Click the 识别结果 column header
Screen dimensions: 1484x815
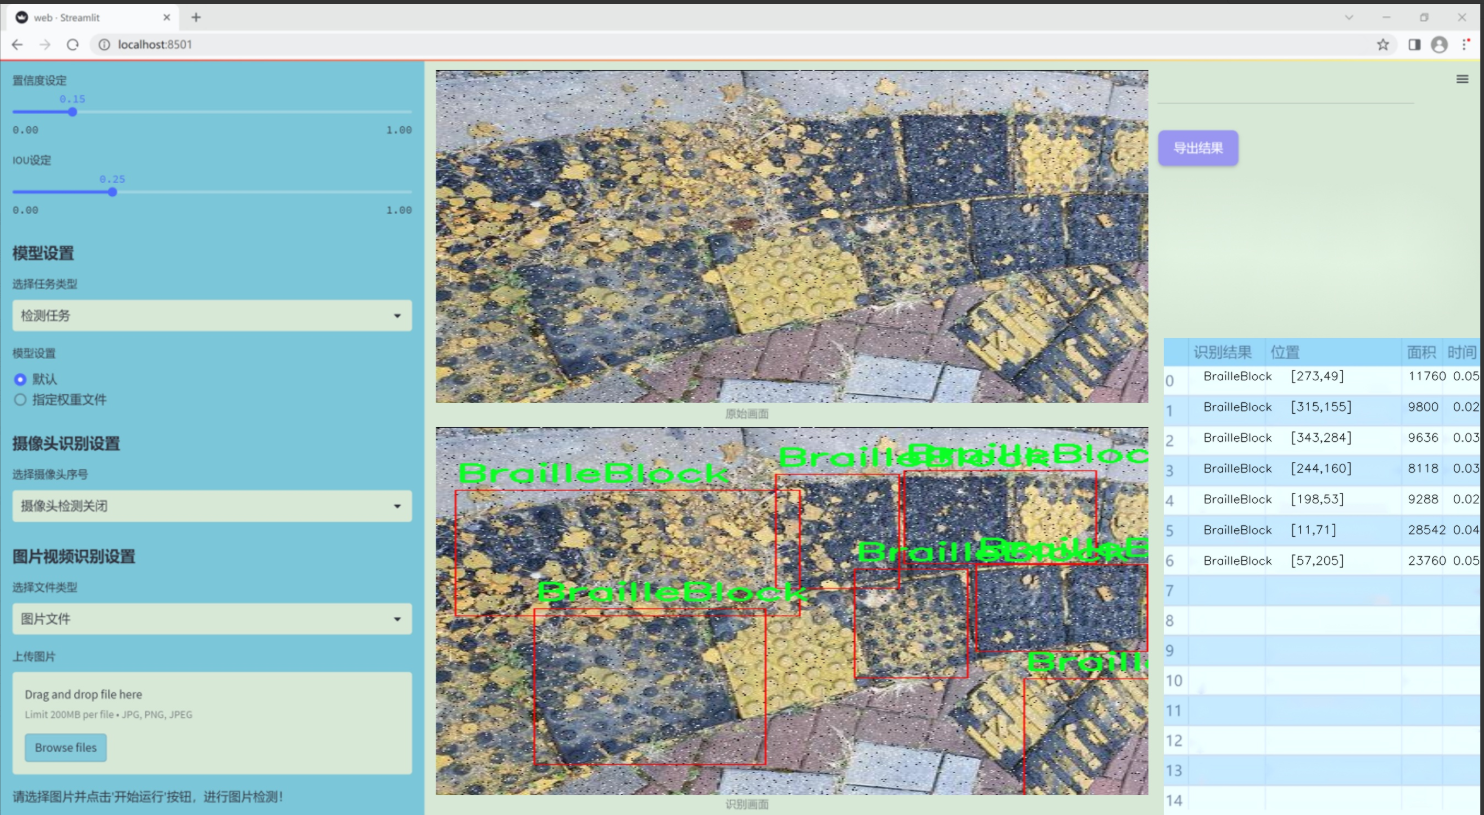1222,352
